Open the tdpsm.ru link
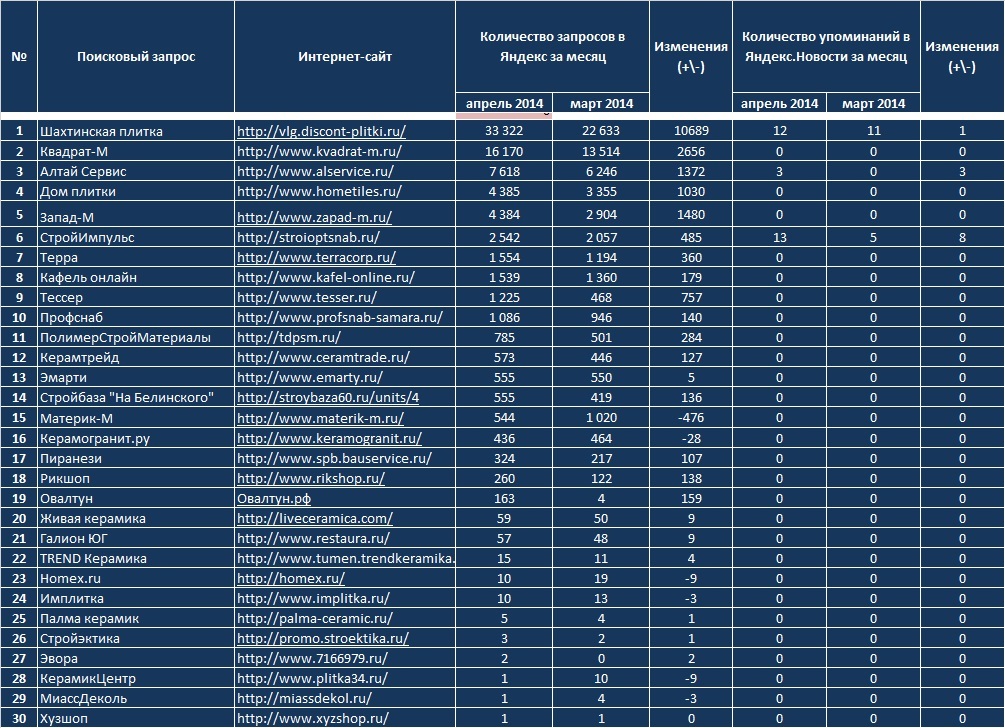Screen dimensions: 1005x728 coord(289,337)
